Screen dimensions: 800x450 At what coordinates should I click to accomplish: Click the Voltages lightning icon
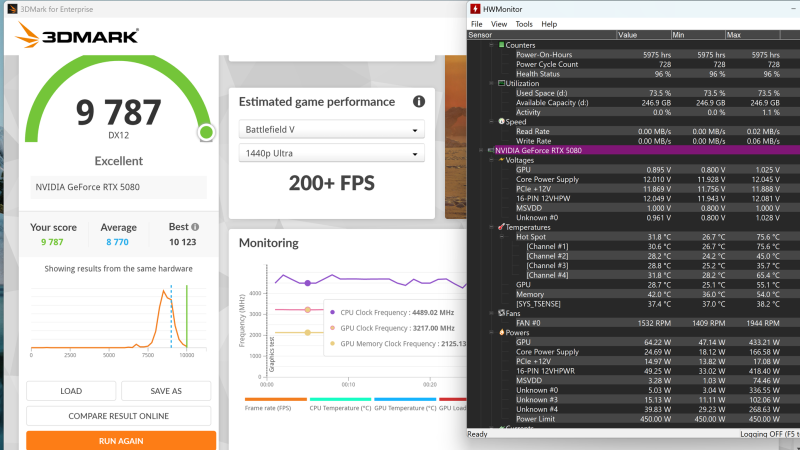point(501,160)
